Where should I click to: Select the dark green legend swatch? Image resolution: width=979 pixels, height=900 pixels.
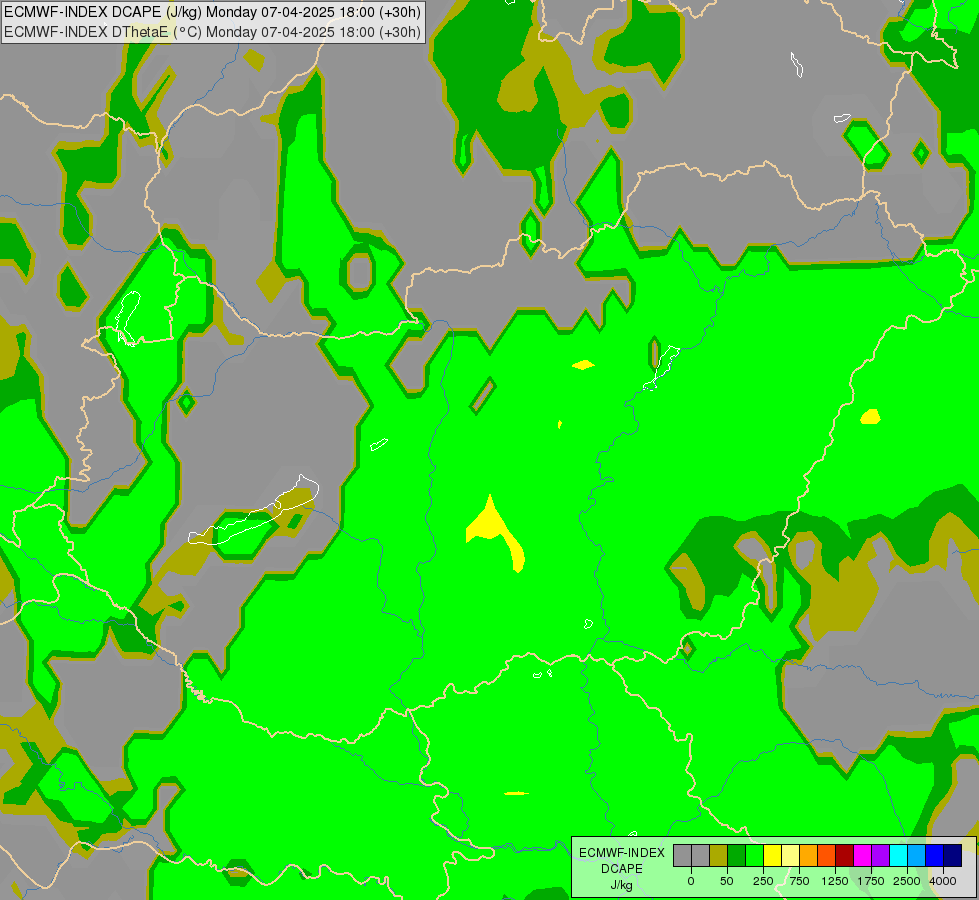(x=737, y=856)
